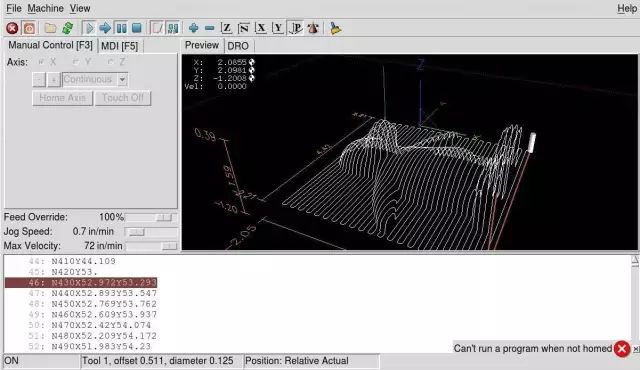Image resolution: width=640 pixels, height=370 pixels.
Task: Click scrollbar up arrow in G-code pane
Action: [635, 259]
